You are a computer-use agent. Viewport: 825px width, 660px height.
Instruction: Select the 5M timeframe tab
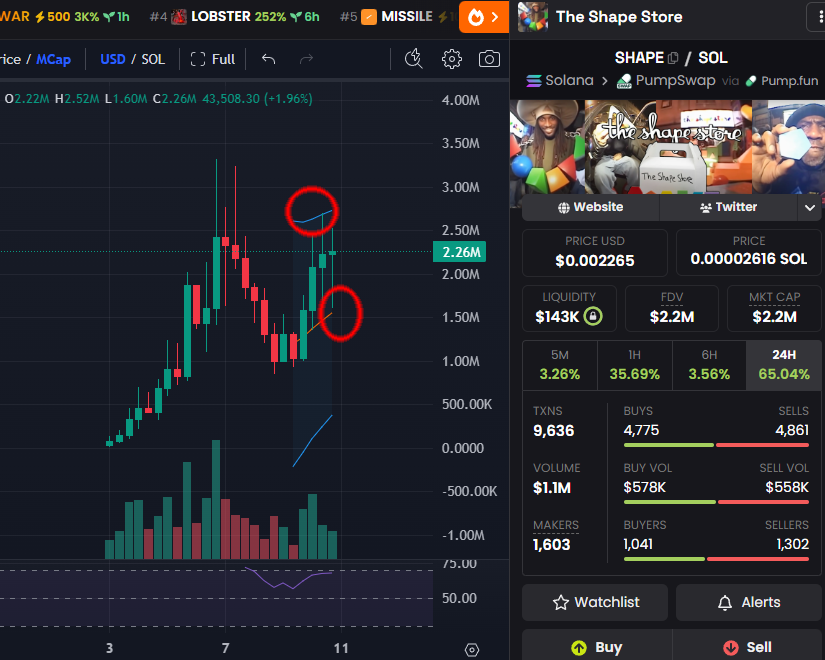coord(560,365)
